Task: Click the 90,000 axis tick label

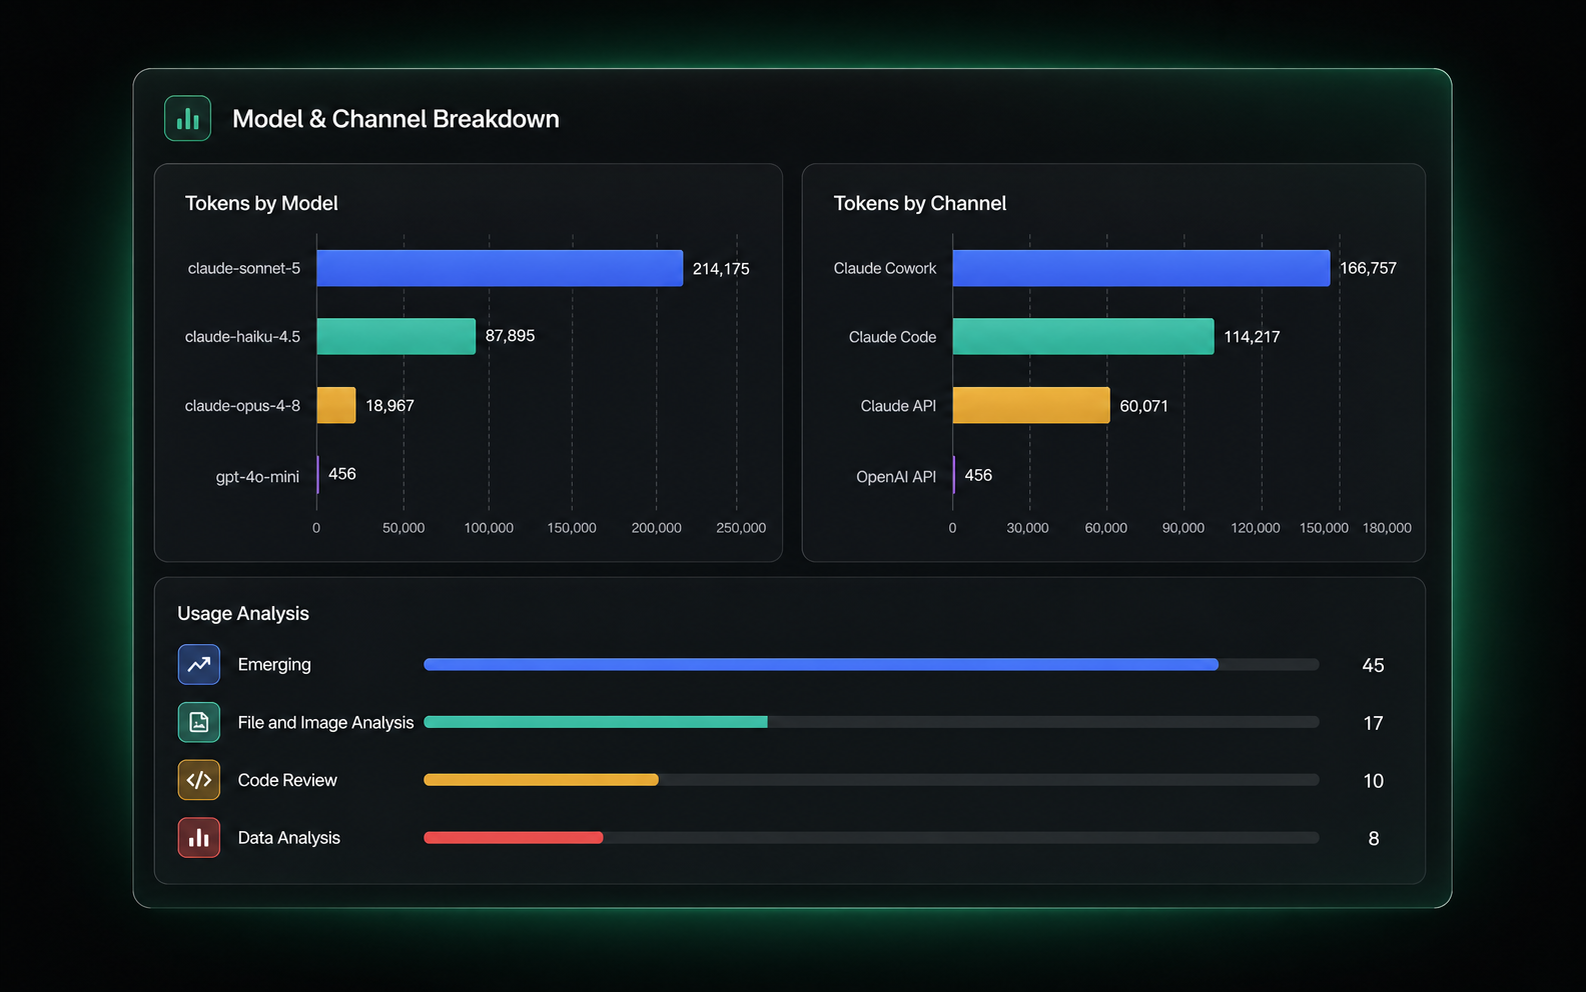Action: click(x=1183, y=528)
